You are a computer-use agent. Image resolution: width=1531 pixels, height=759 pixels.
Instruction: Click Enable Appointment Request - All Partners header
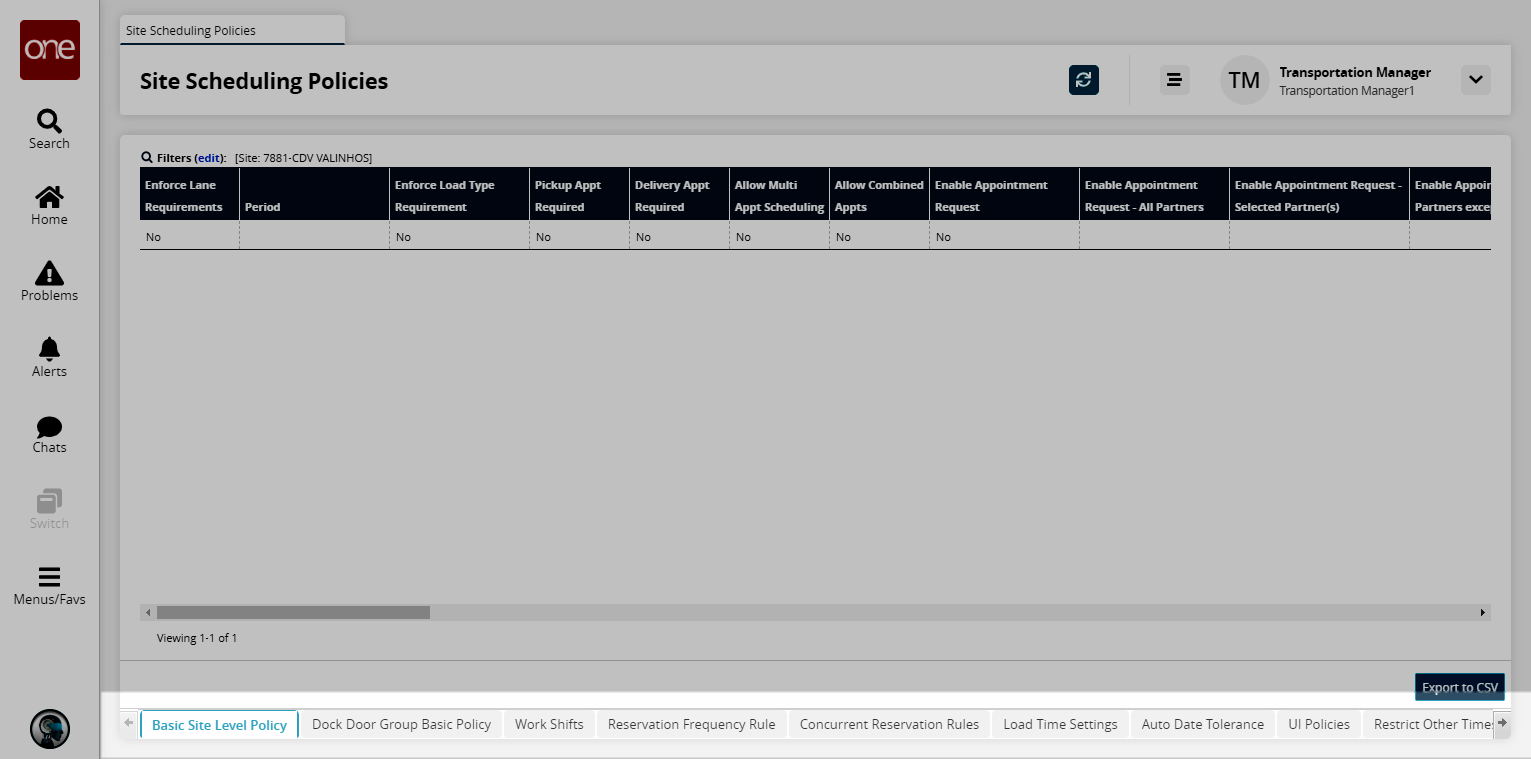tap(1154, 194)
